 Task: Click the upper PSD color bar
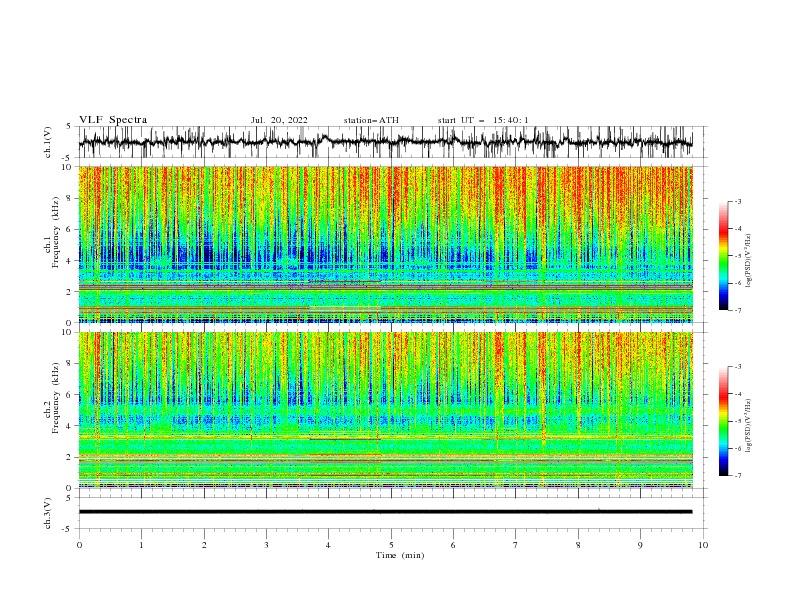point(724,256)
